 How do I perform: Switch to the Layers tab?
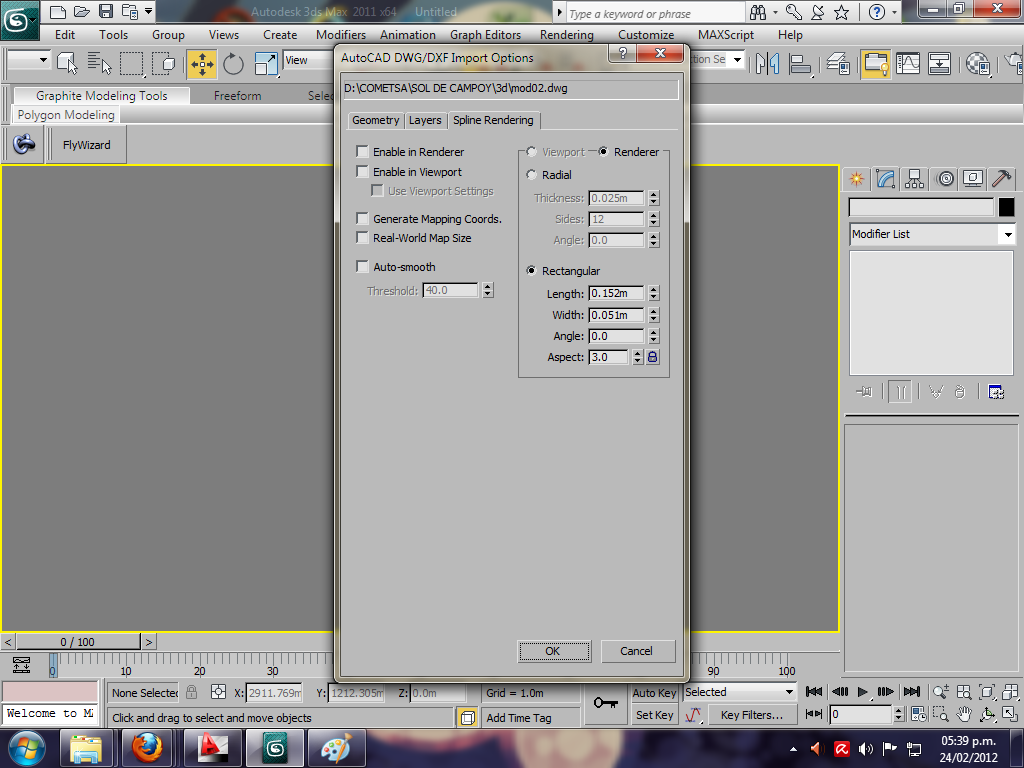tap(425, 120)
